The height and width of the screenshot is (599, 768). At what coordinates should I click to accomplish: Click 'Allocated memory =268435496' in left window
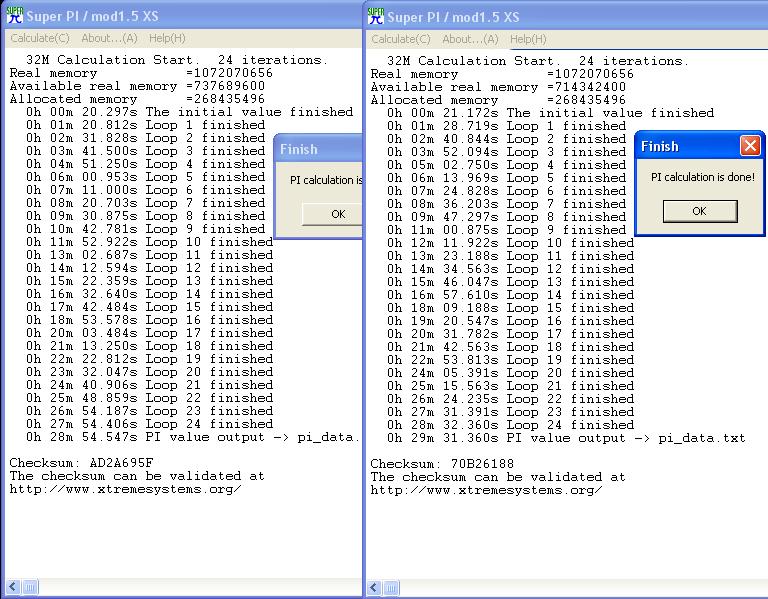(137, 98)
